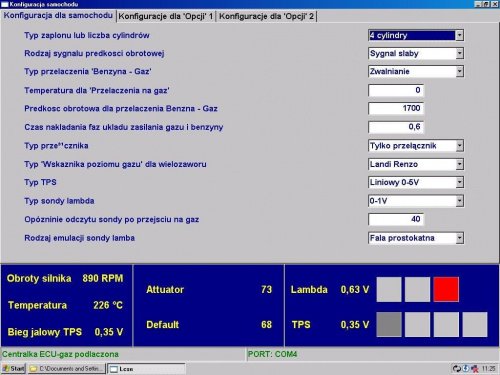
Task: Click the dark gray TPS indicator square
Action: tap(389, 324)
